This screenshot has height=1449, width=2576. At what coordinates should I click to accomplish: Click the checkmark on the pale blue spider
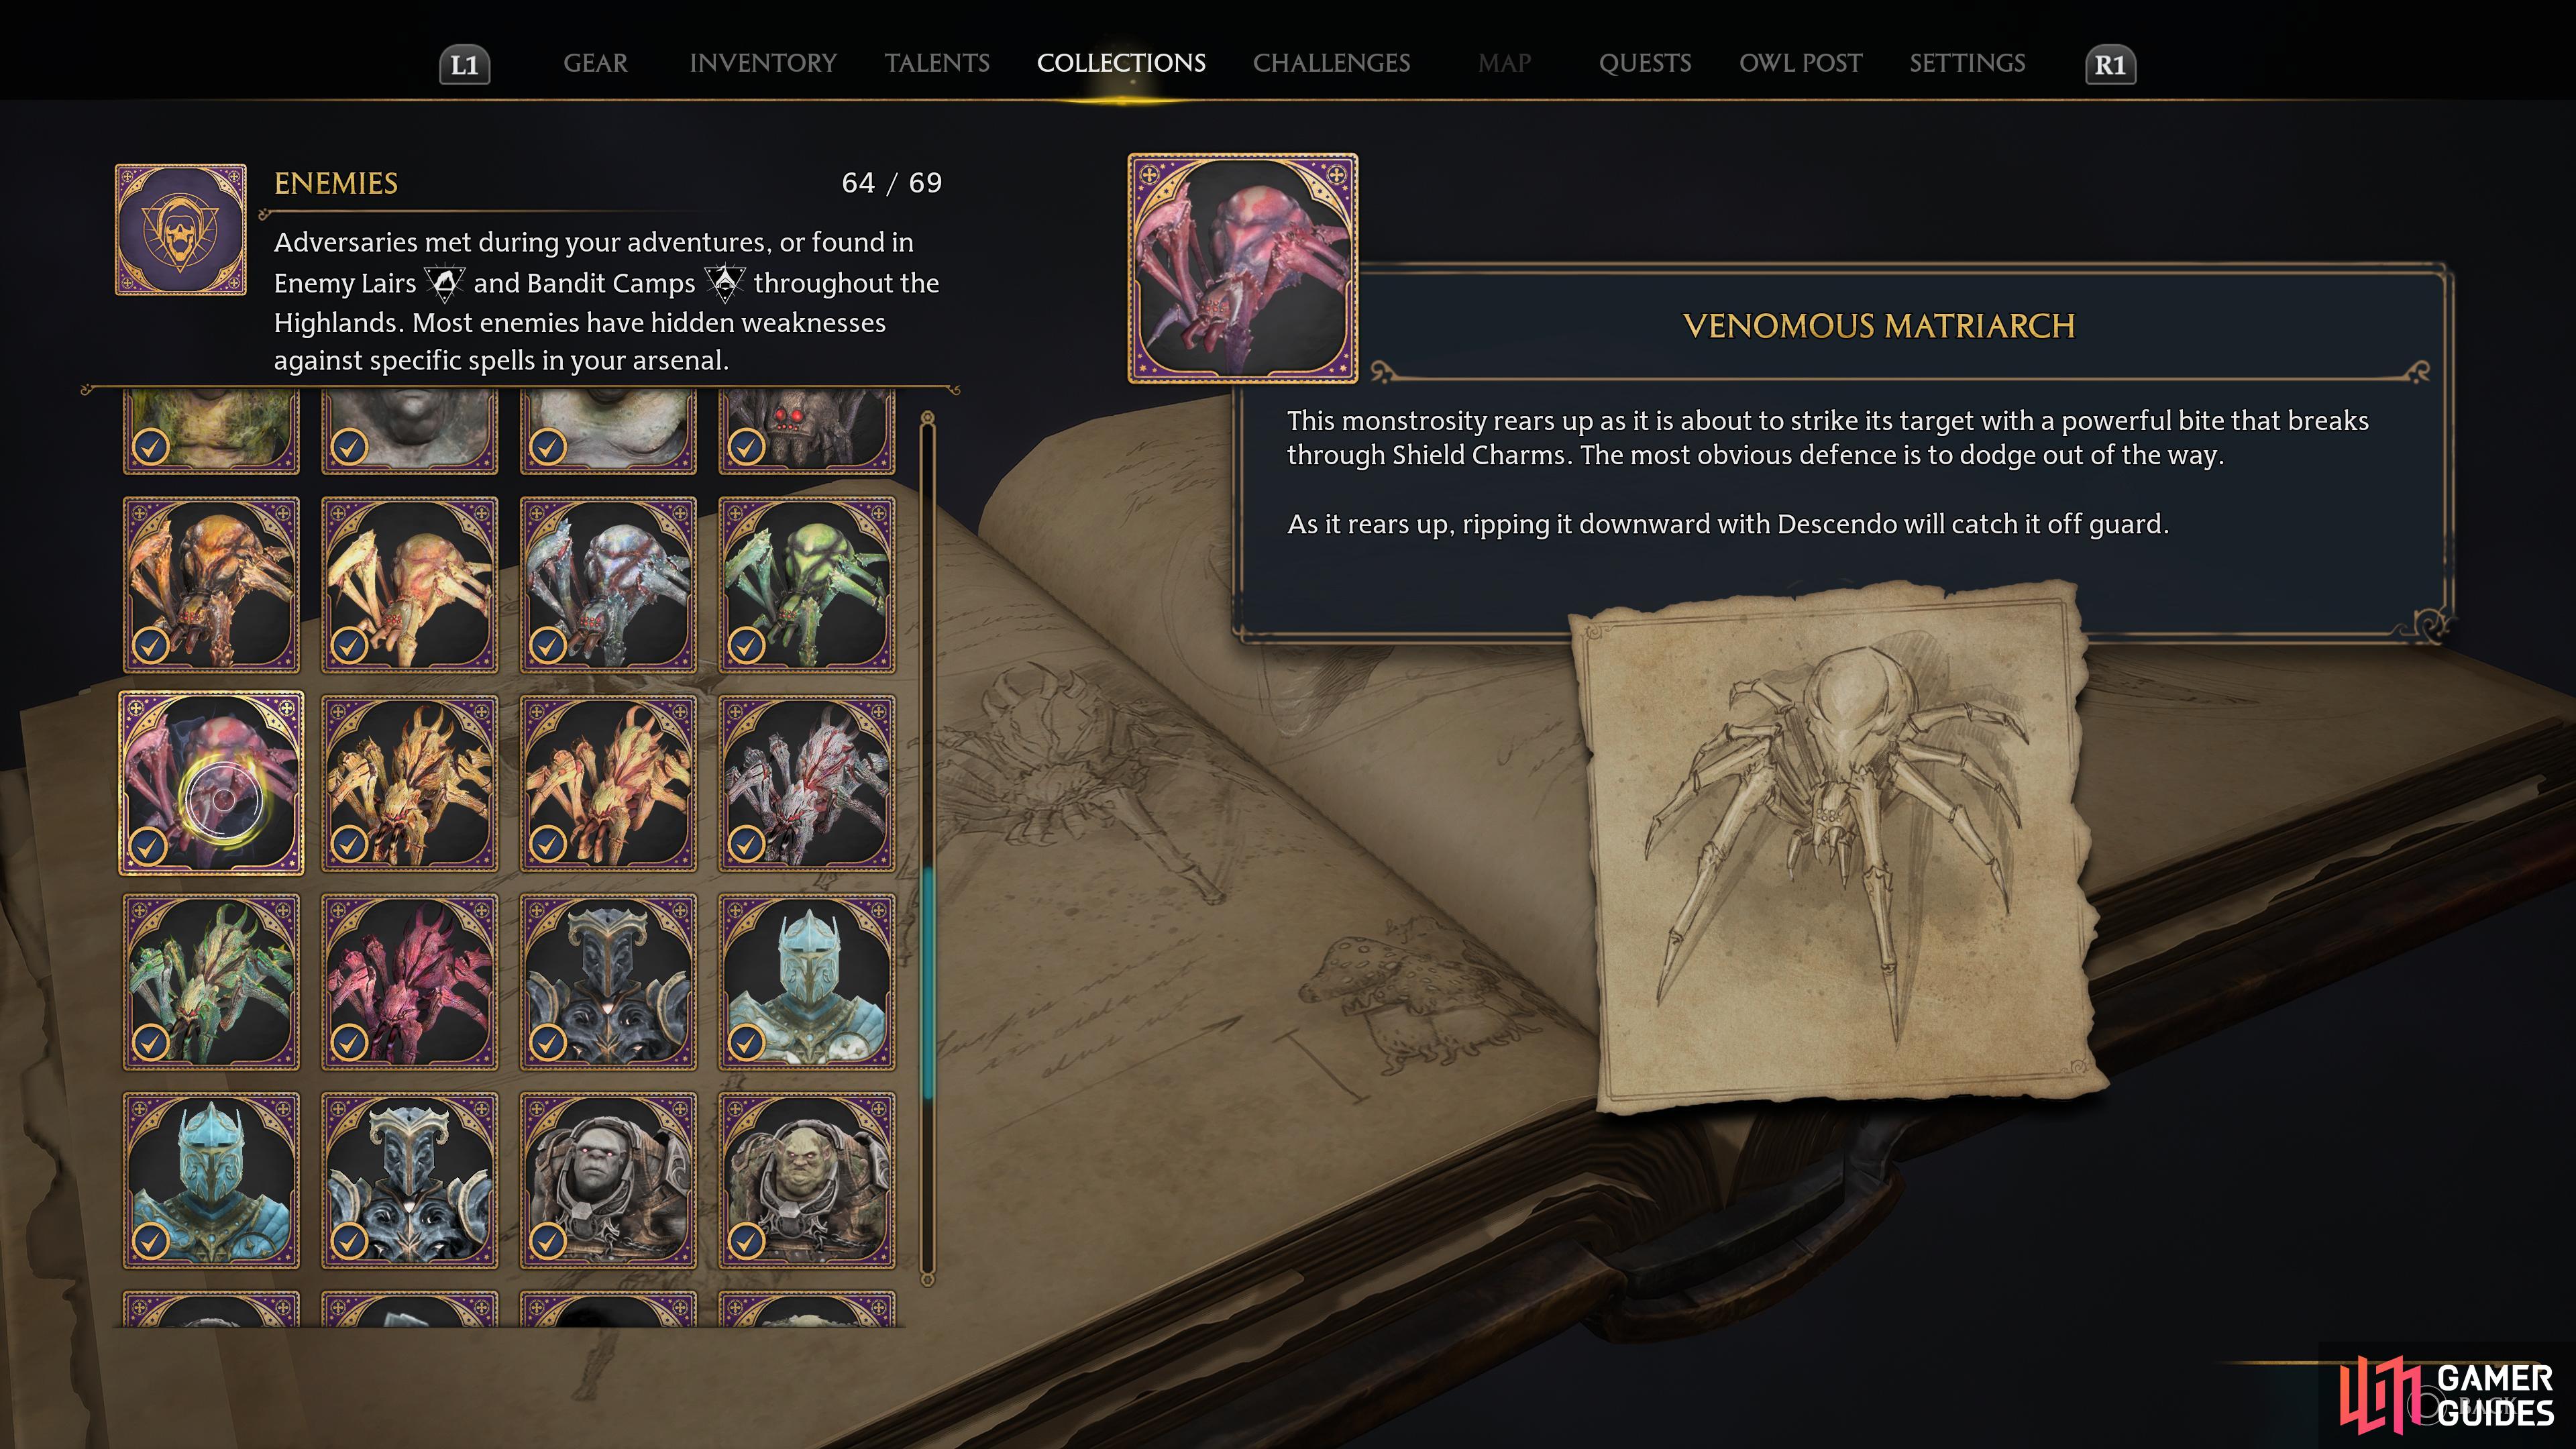(x=547, y=645)
